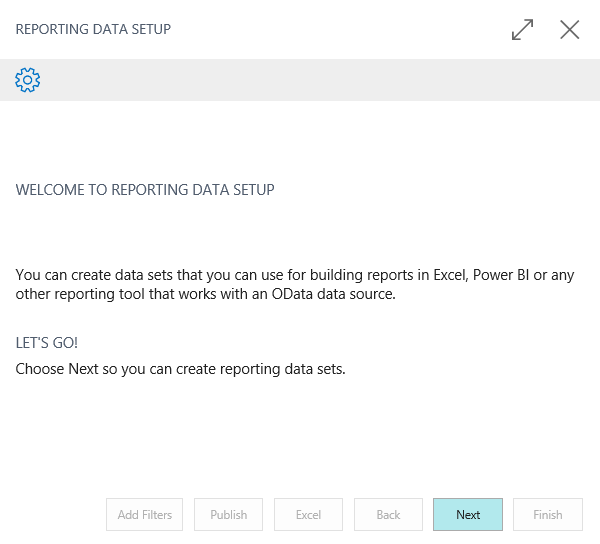Click the Publish button
This screenshot has width=600, height=544.
tap(228, 515)
